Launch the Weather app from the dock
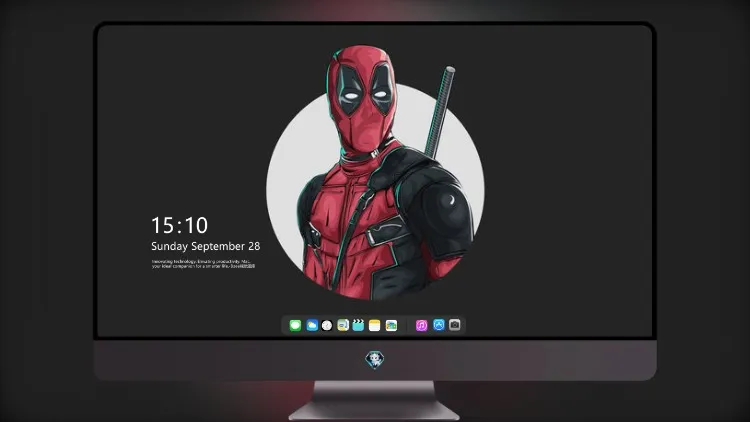Screen dimensions: 750x422 click(x=312, y=325)
